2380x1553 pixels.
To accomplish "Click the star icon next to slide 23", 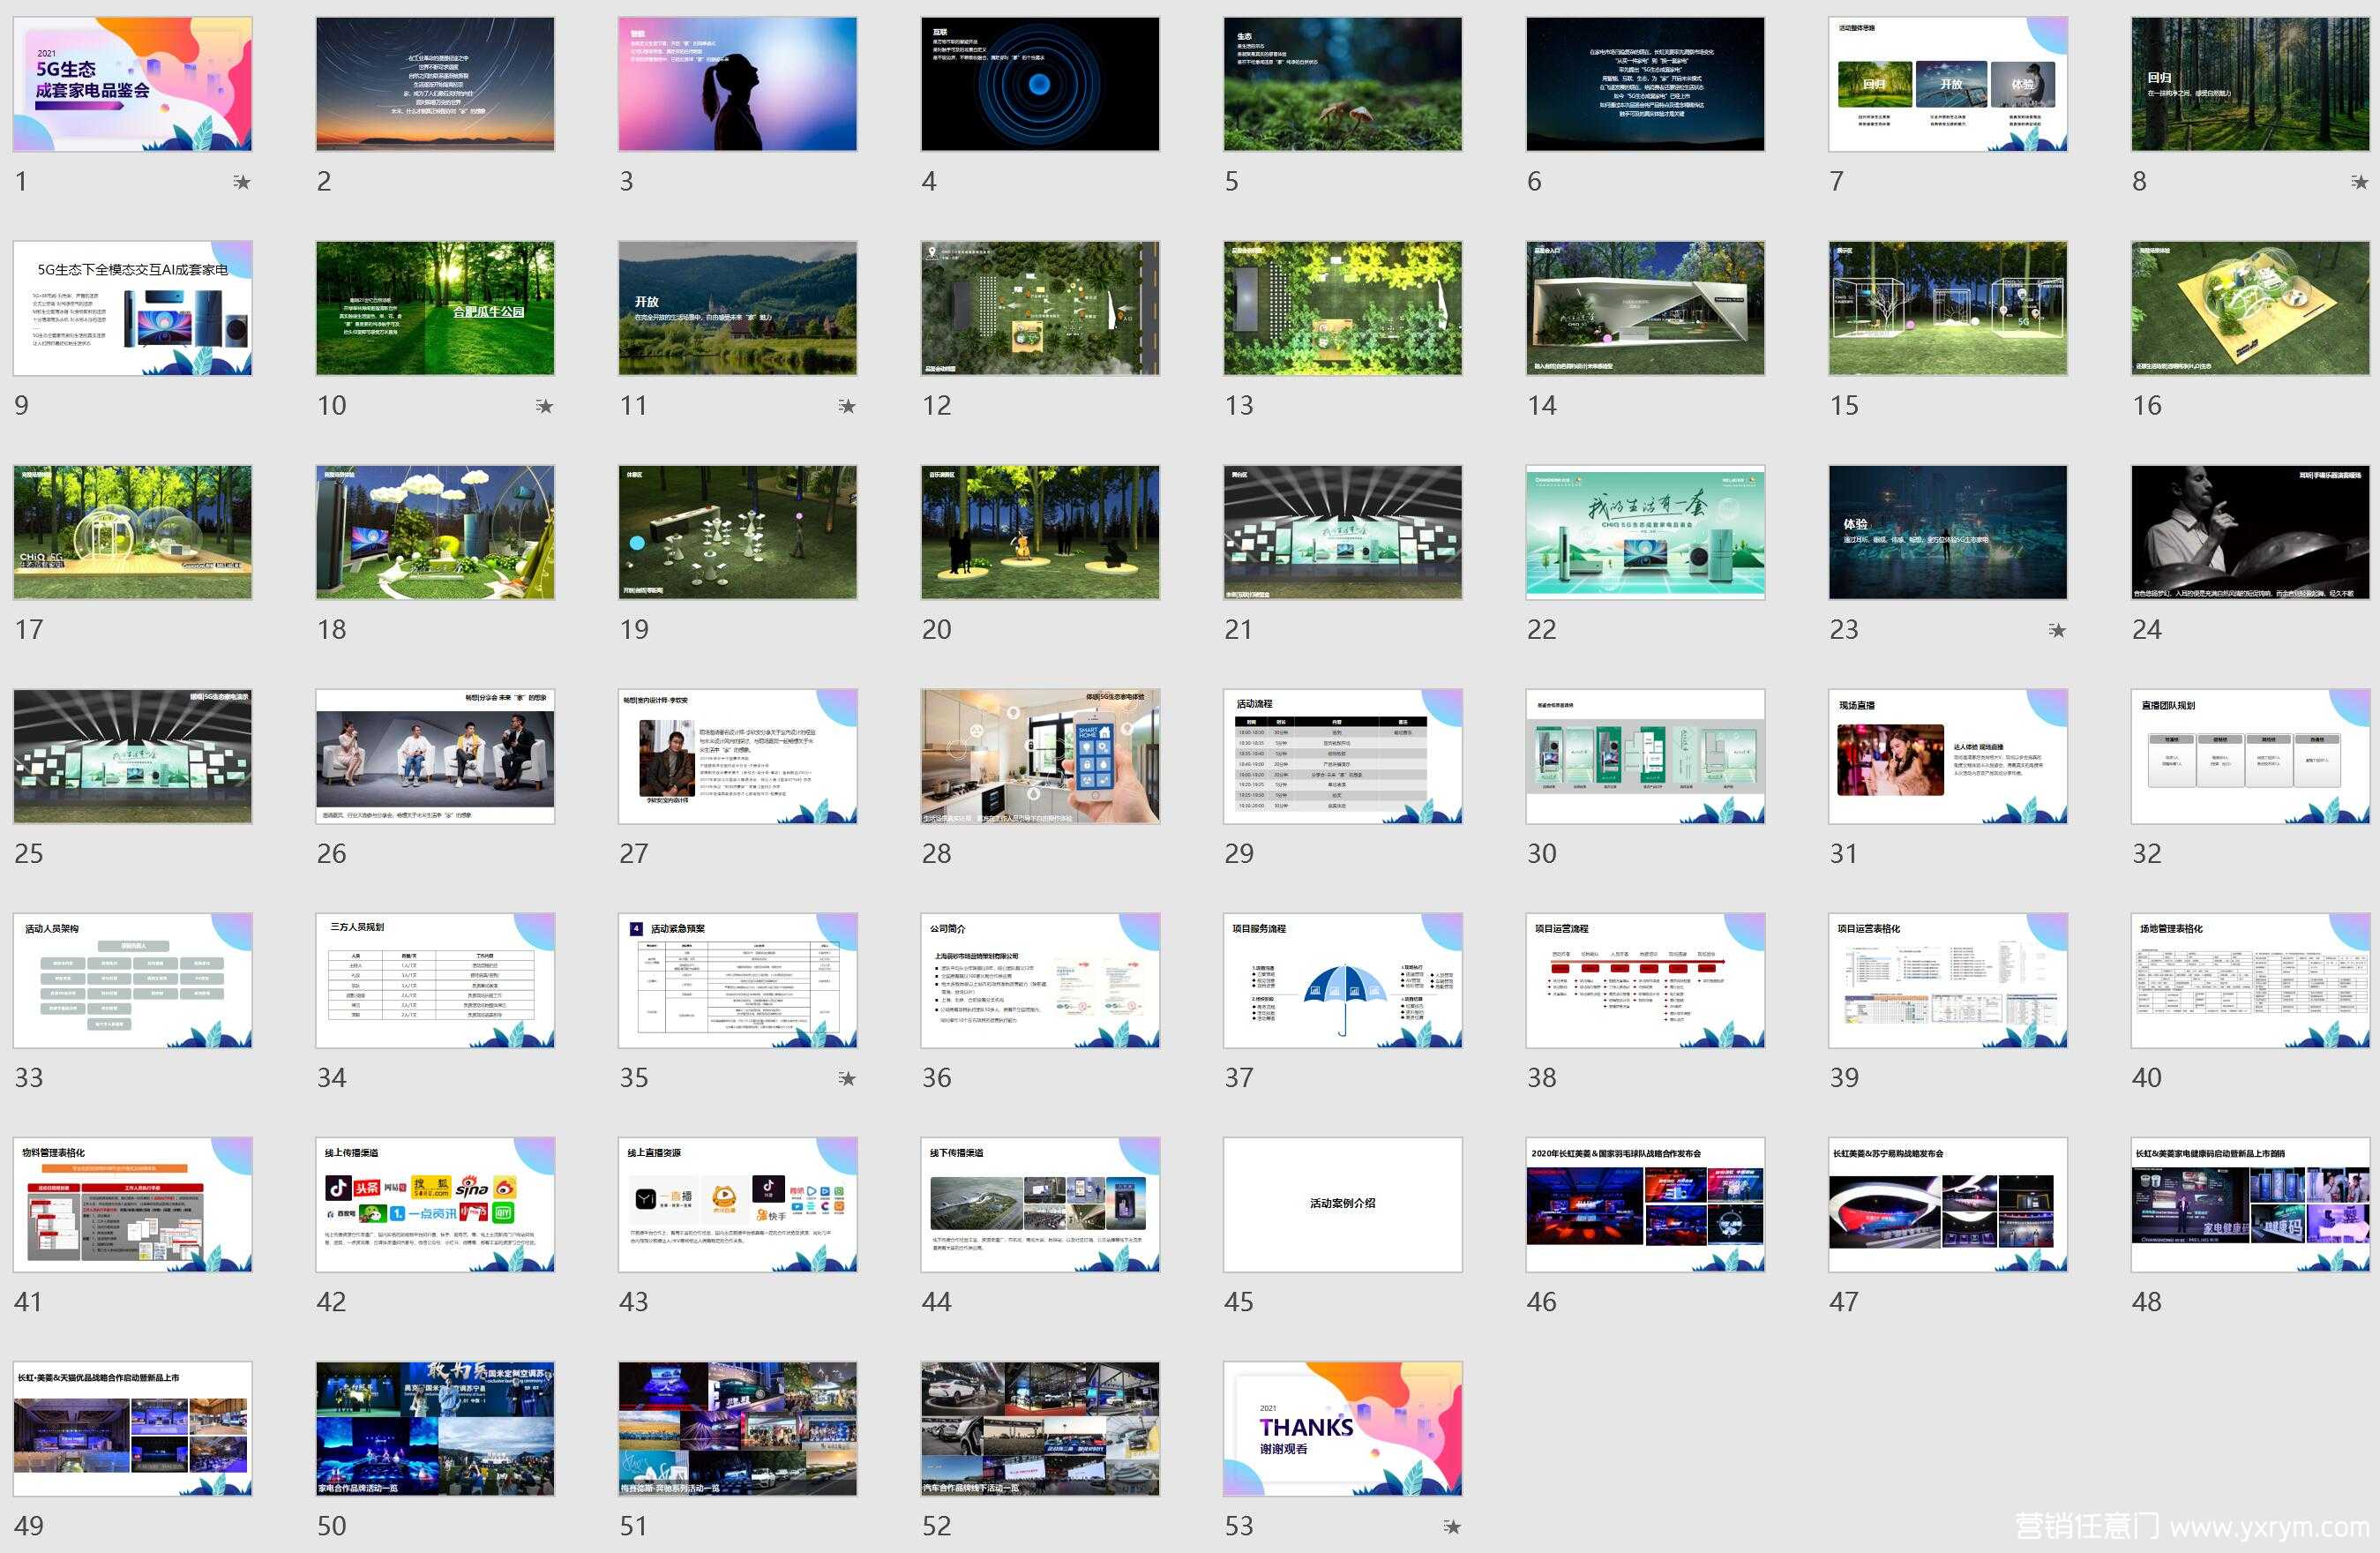I will pyautogui.click(x=2057, y=630).
